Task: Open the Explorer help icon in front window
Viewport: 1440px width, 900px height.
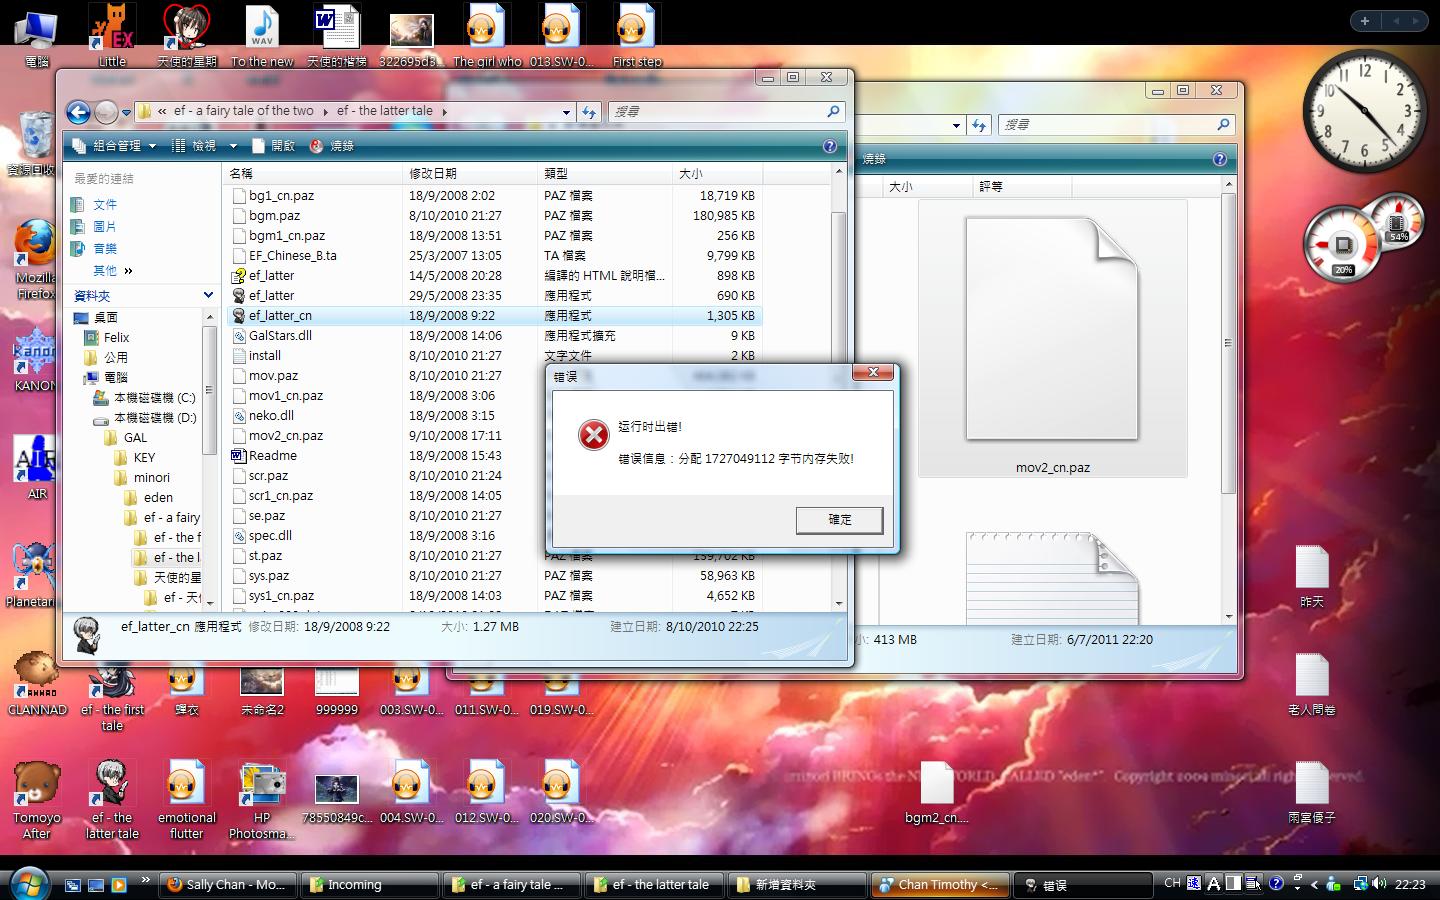Action: pyautogui.click(x=829, y=146)
